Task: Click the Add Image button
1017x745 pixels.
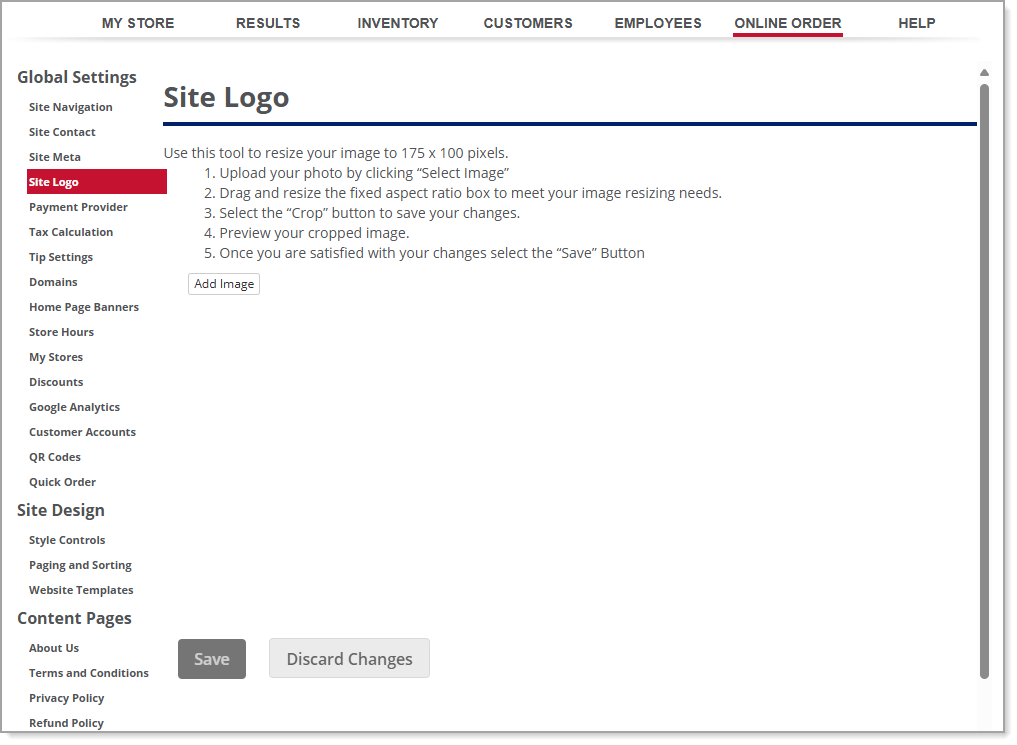Action: coord(223,284)
